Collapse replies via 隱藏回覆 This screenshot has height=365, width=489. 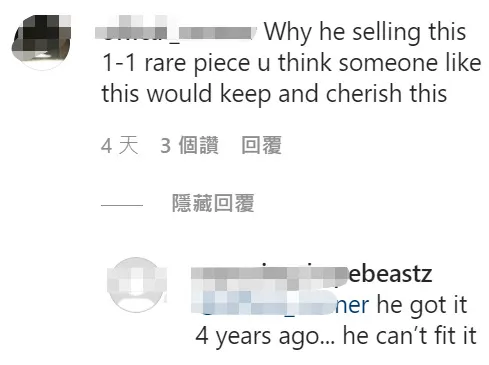click(x=213, y=203)
